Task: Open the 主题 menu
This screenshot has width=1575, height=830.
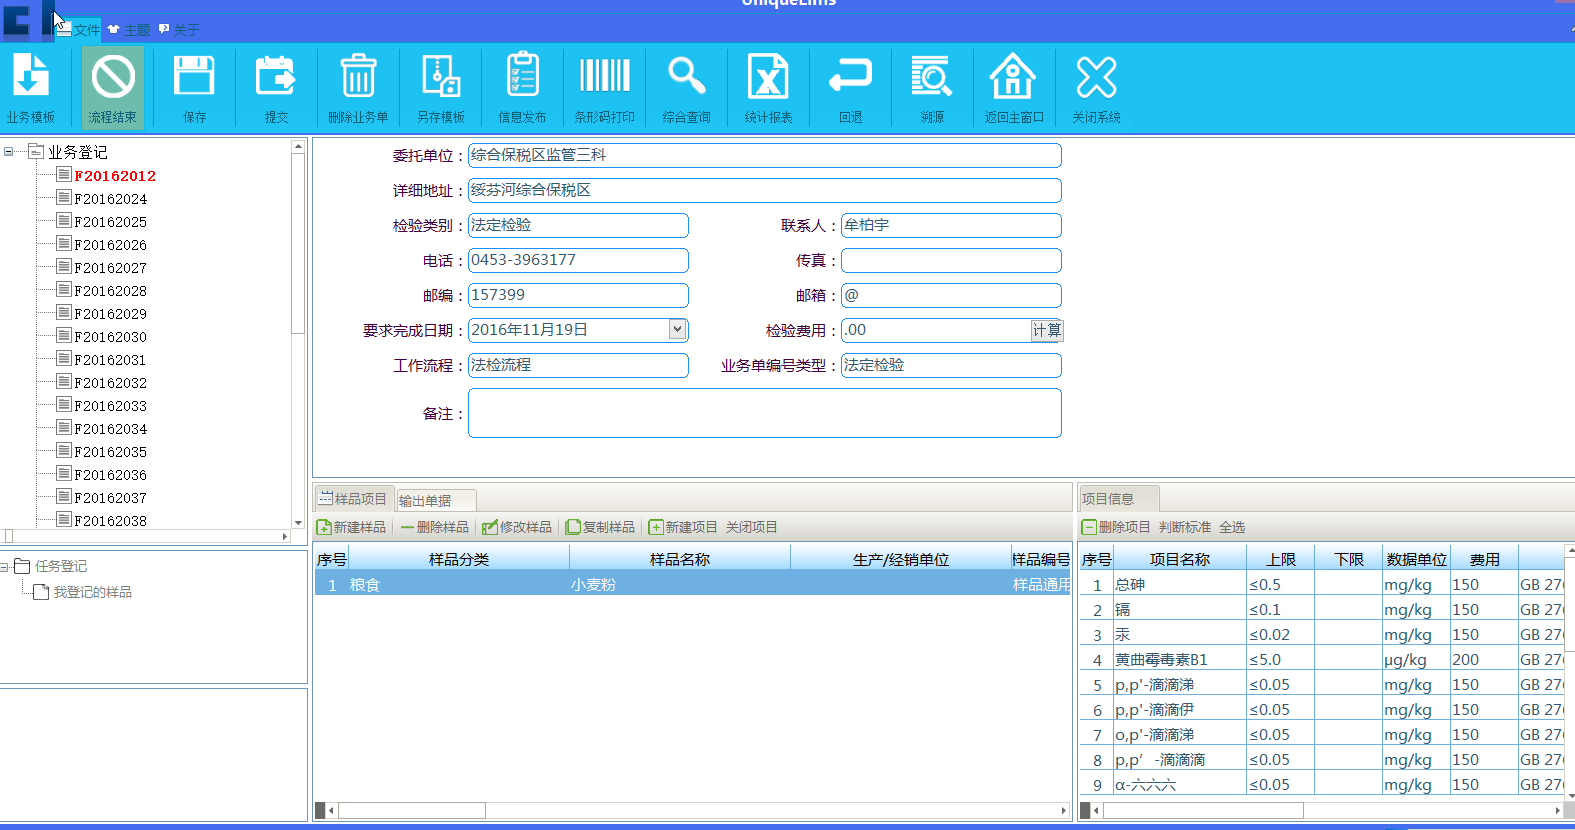Action: point(129,30)
